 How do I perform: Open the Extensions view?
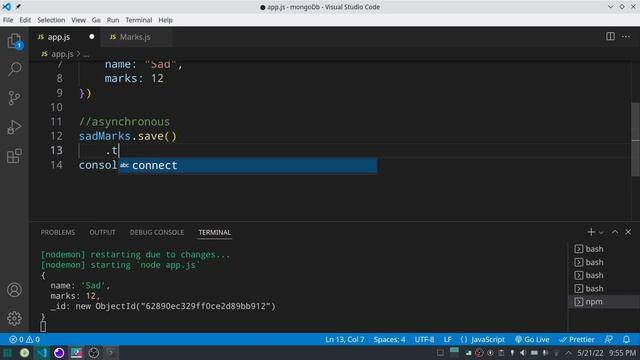coord(14,156)
